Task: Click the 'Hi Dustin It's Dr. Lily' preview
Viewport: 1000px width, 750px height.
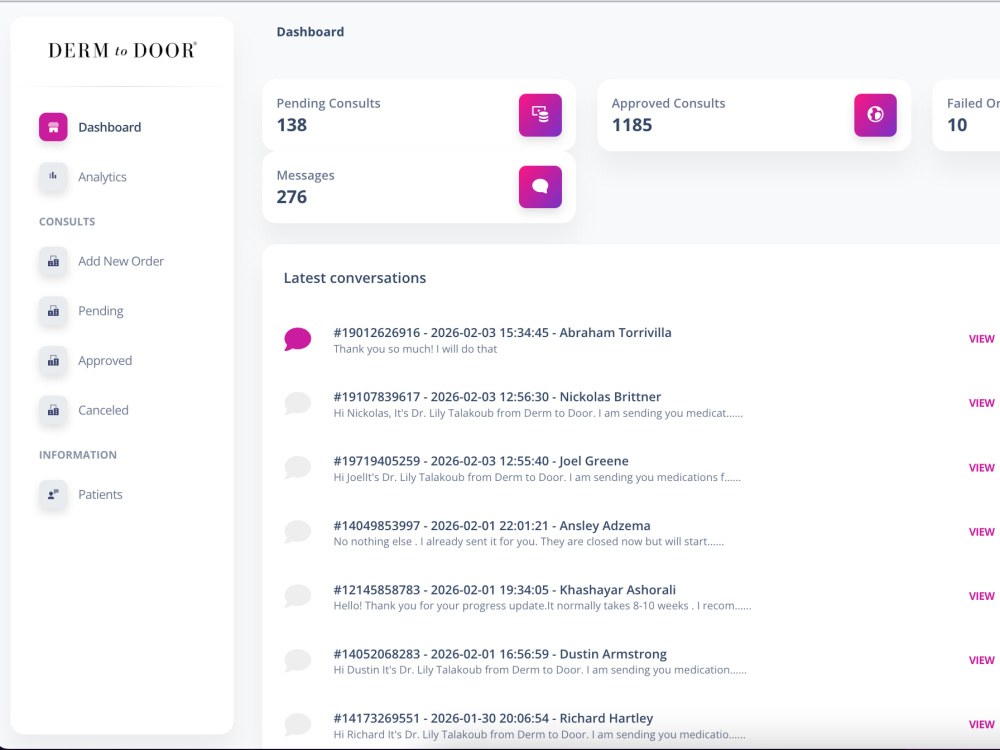Action: point(540,670)
